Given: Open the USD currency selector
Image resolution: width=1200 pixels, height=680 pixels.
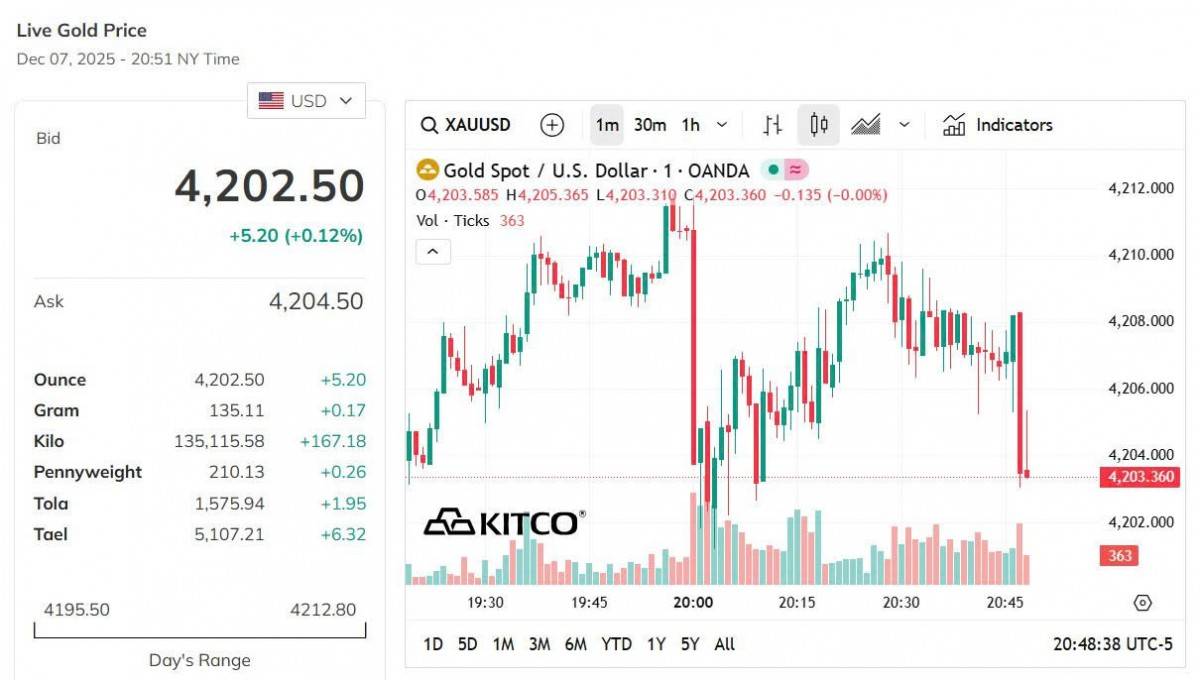Looking at the screenshot, I should click(x=306, y=100).
